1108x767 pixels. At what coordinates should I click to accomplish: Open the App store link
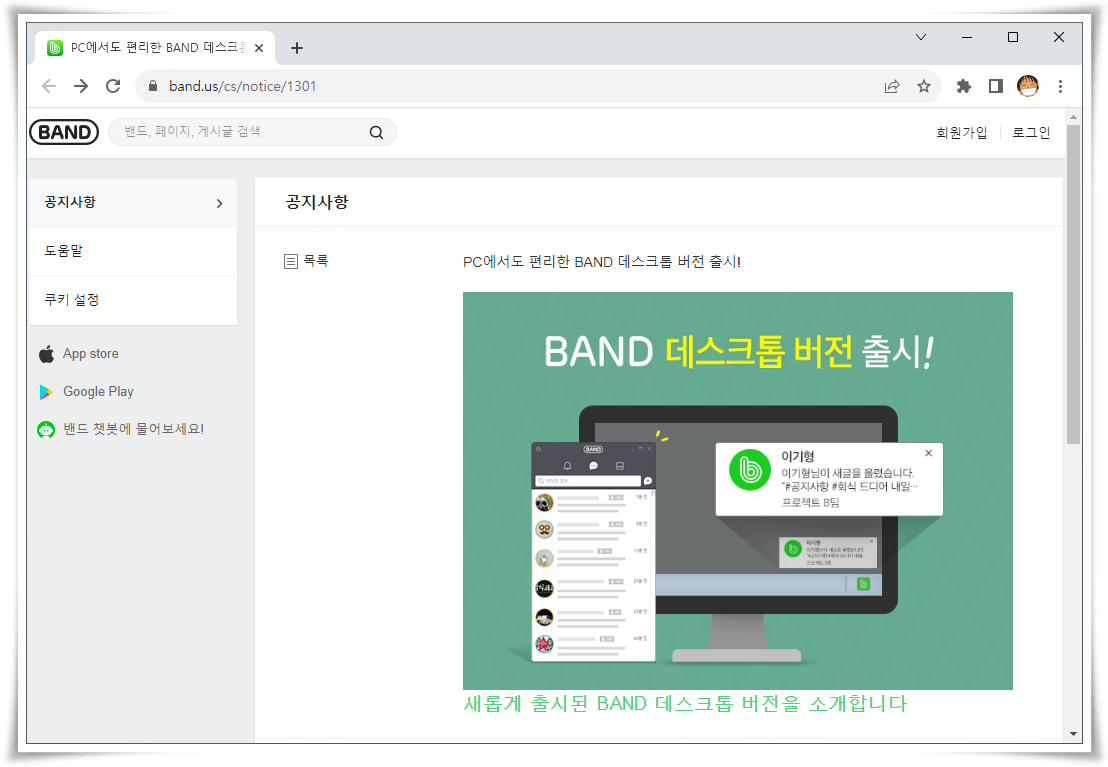(90, 353)
